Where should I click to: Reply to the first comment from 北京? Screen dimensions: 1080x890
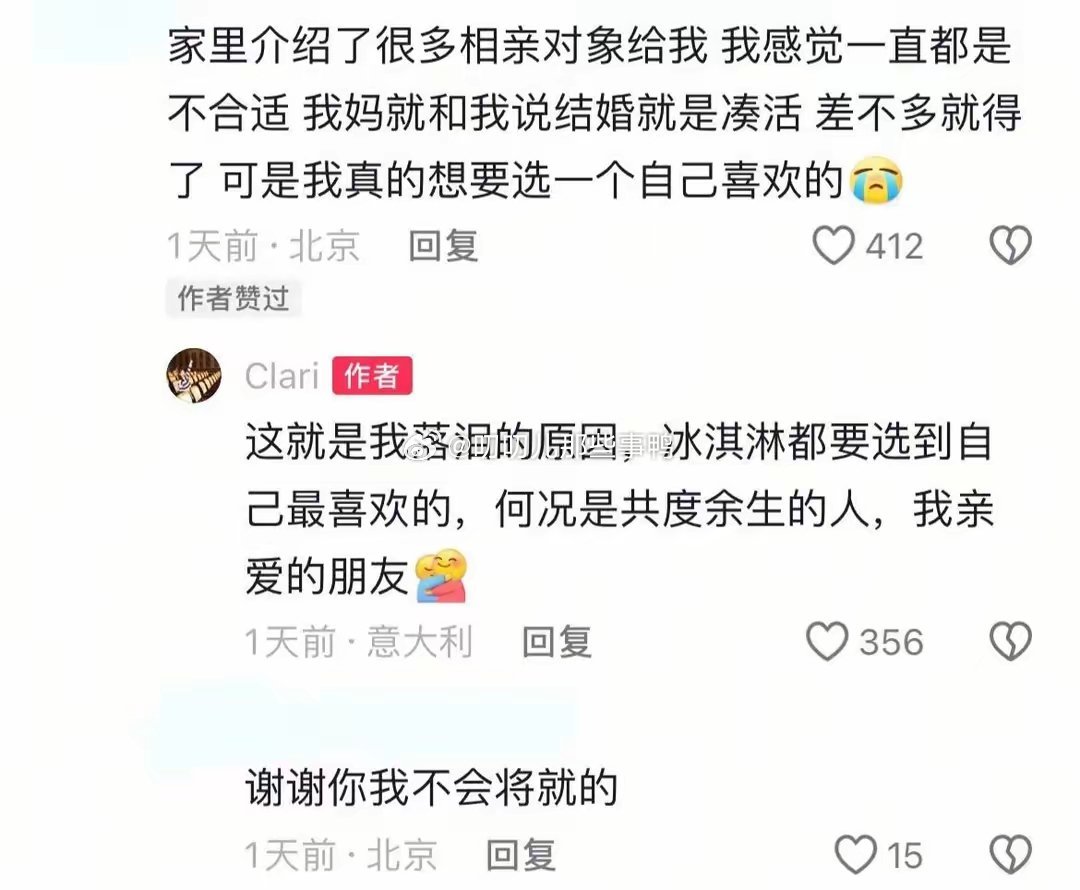tap(444, 246)
